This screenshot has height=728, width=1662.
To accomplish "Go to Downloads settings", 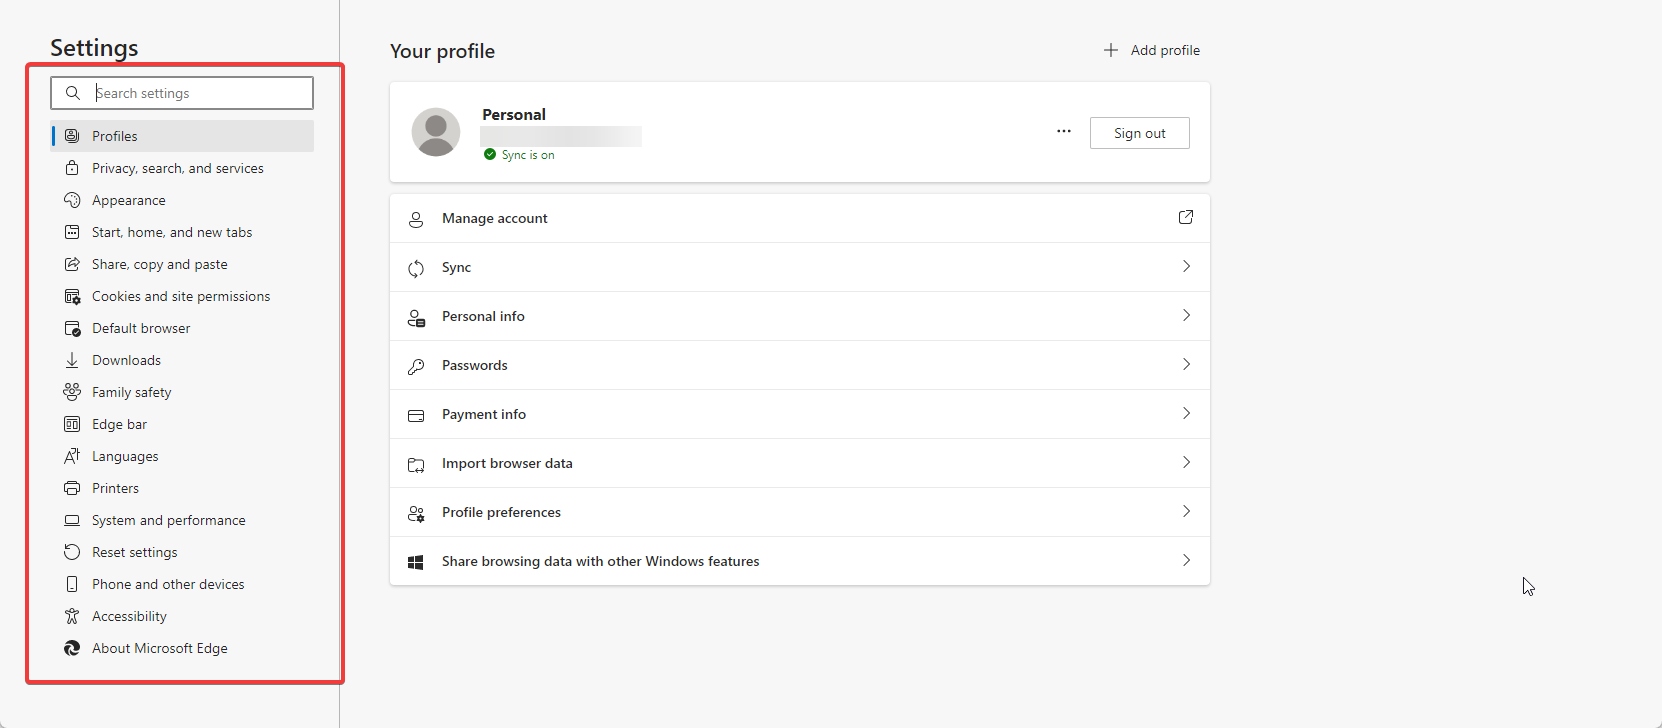I will point(182,360).
